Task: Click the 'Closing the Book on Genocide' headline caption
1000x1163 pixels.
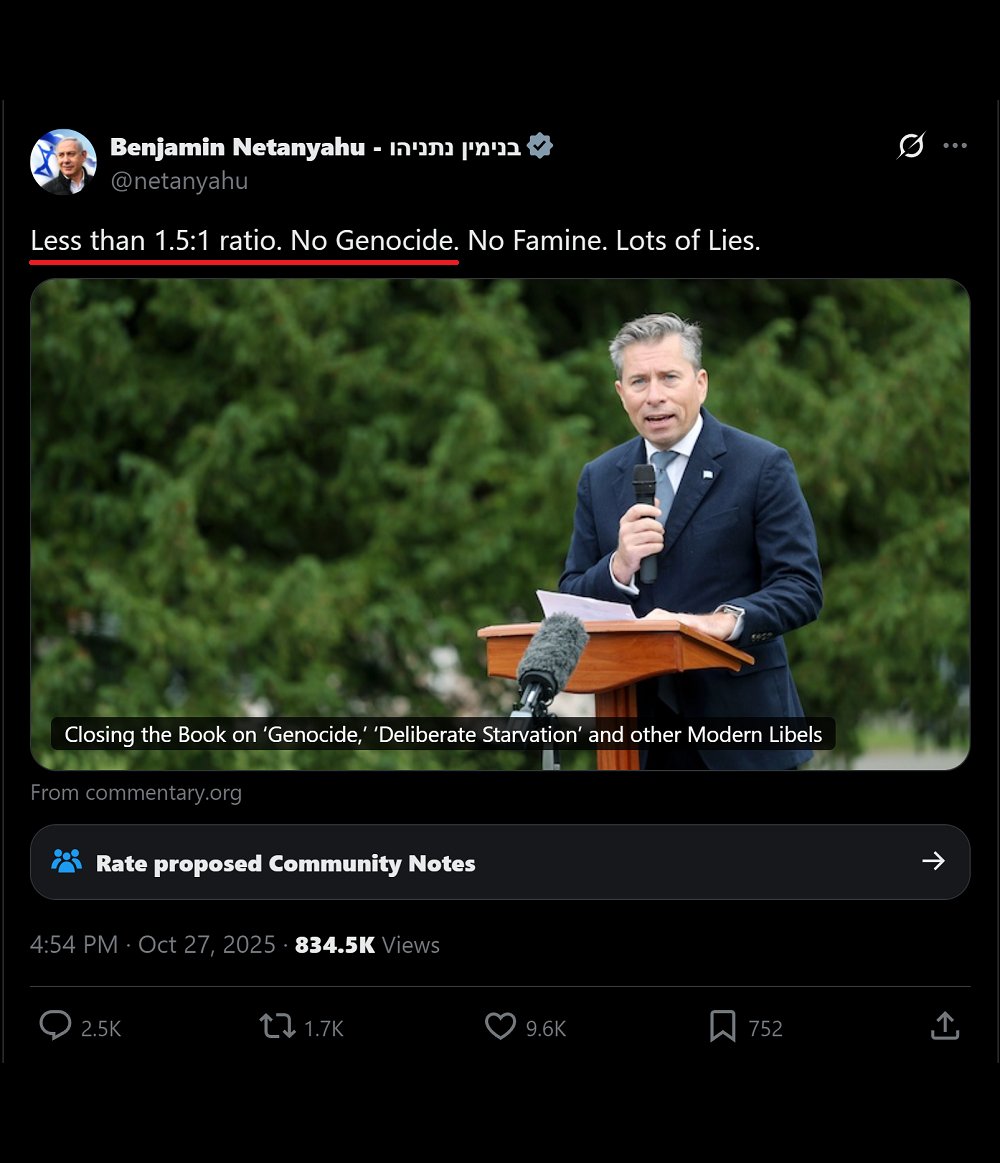Action: 443,734
